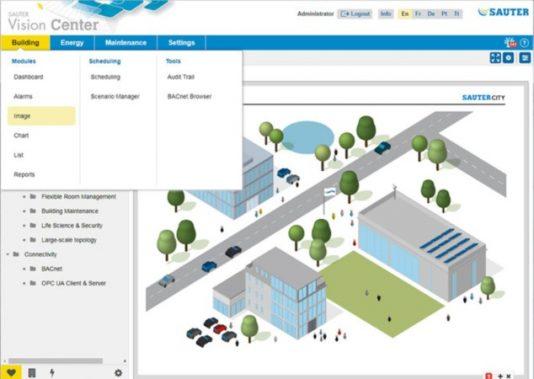Click the horizontal scrollbar in sidebar tree
This screenshot has width=534, height=379.
point(56,361)
